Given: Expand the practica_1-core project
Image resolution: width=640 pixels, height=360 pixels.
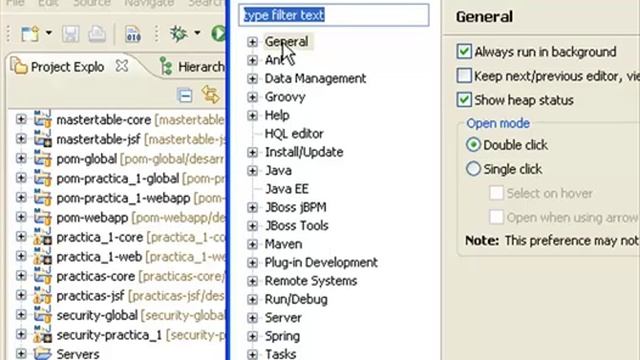Looking at the screenshot, I should 21,237.
